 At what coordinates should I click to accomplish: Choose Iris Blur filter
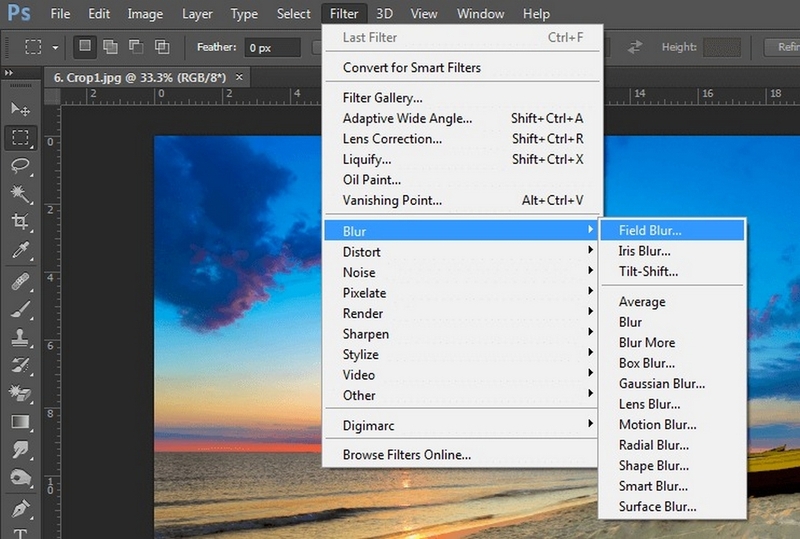click(672, 251)
